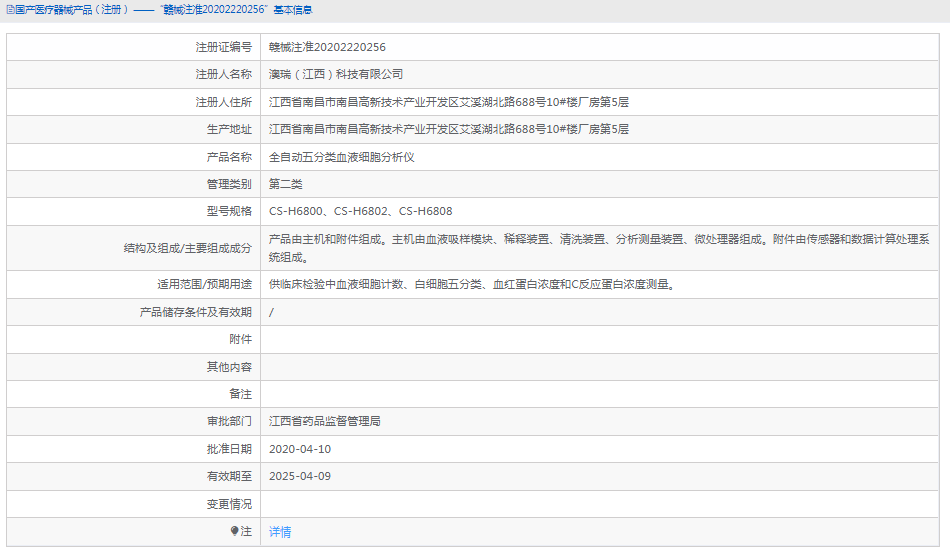The height and width of the screenshot is (552, 950).
Task: Click the 管理类别 label
Action: 229,184
